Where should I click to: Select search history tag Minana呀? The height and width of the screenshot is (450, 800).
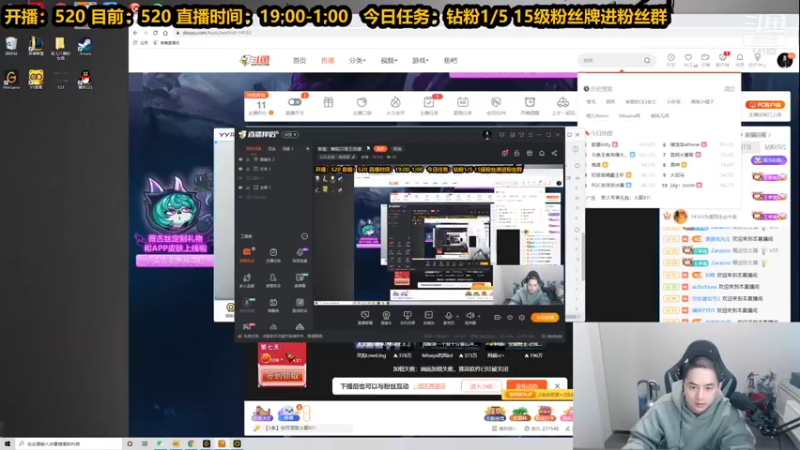tap(629, 116)
